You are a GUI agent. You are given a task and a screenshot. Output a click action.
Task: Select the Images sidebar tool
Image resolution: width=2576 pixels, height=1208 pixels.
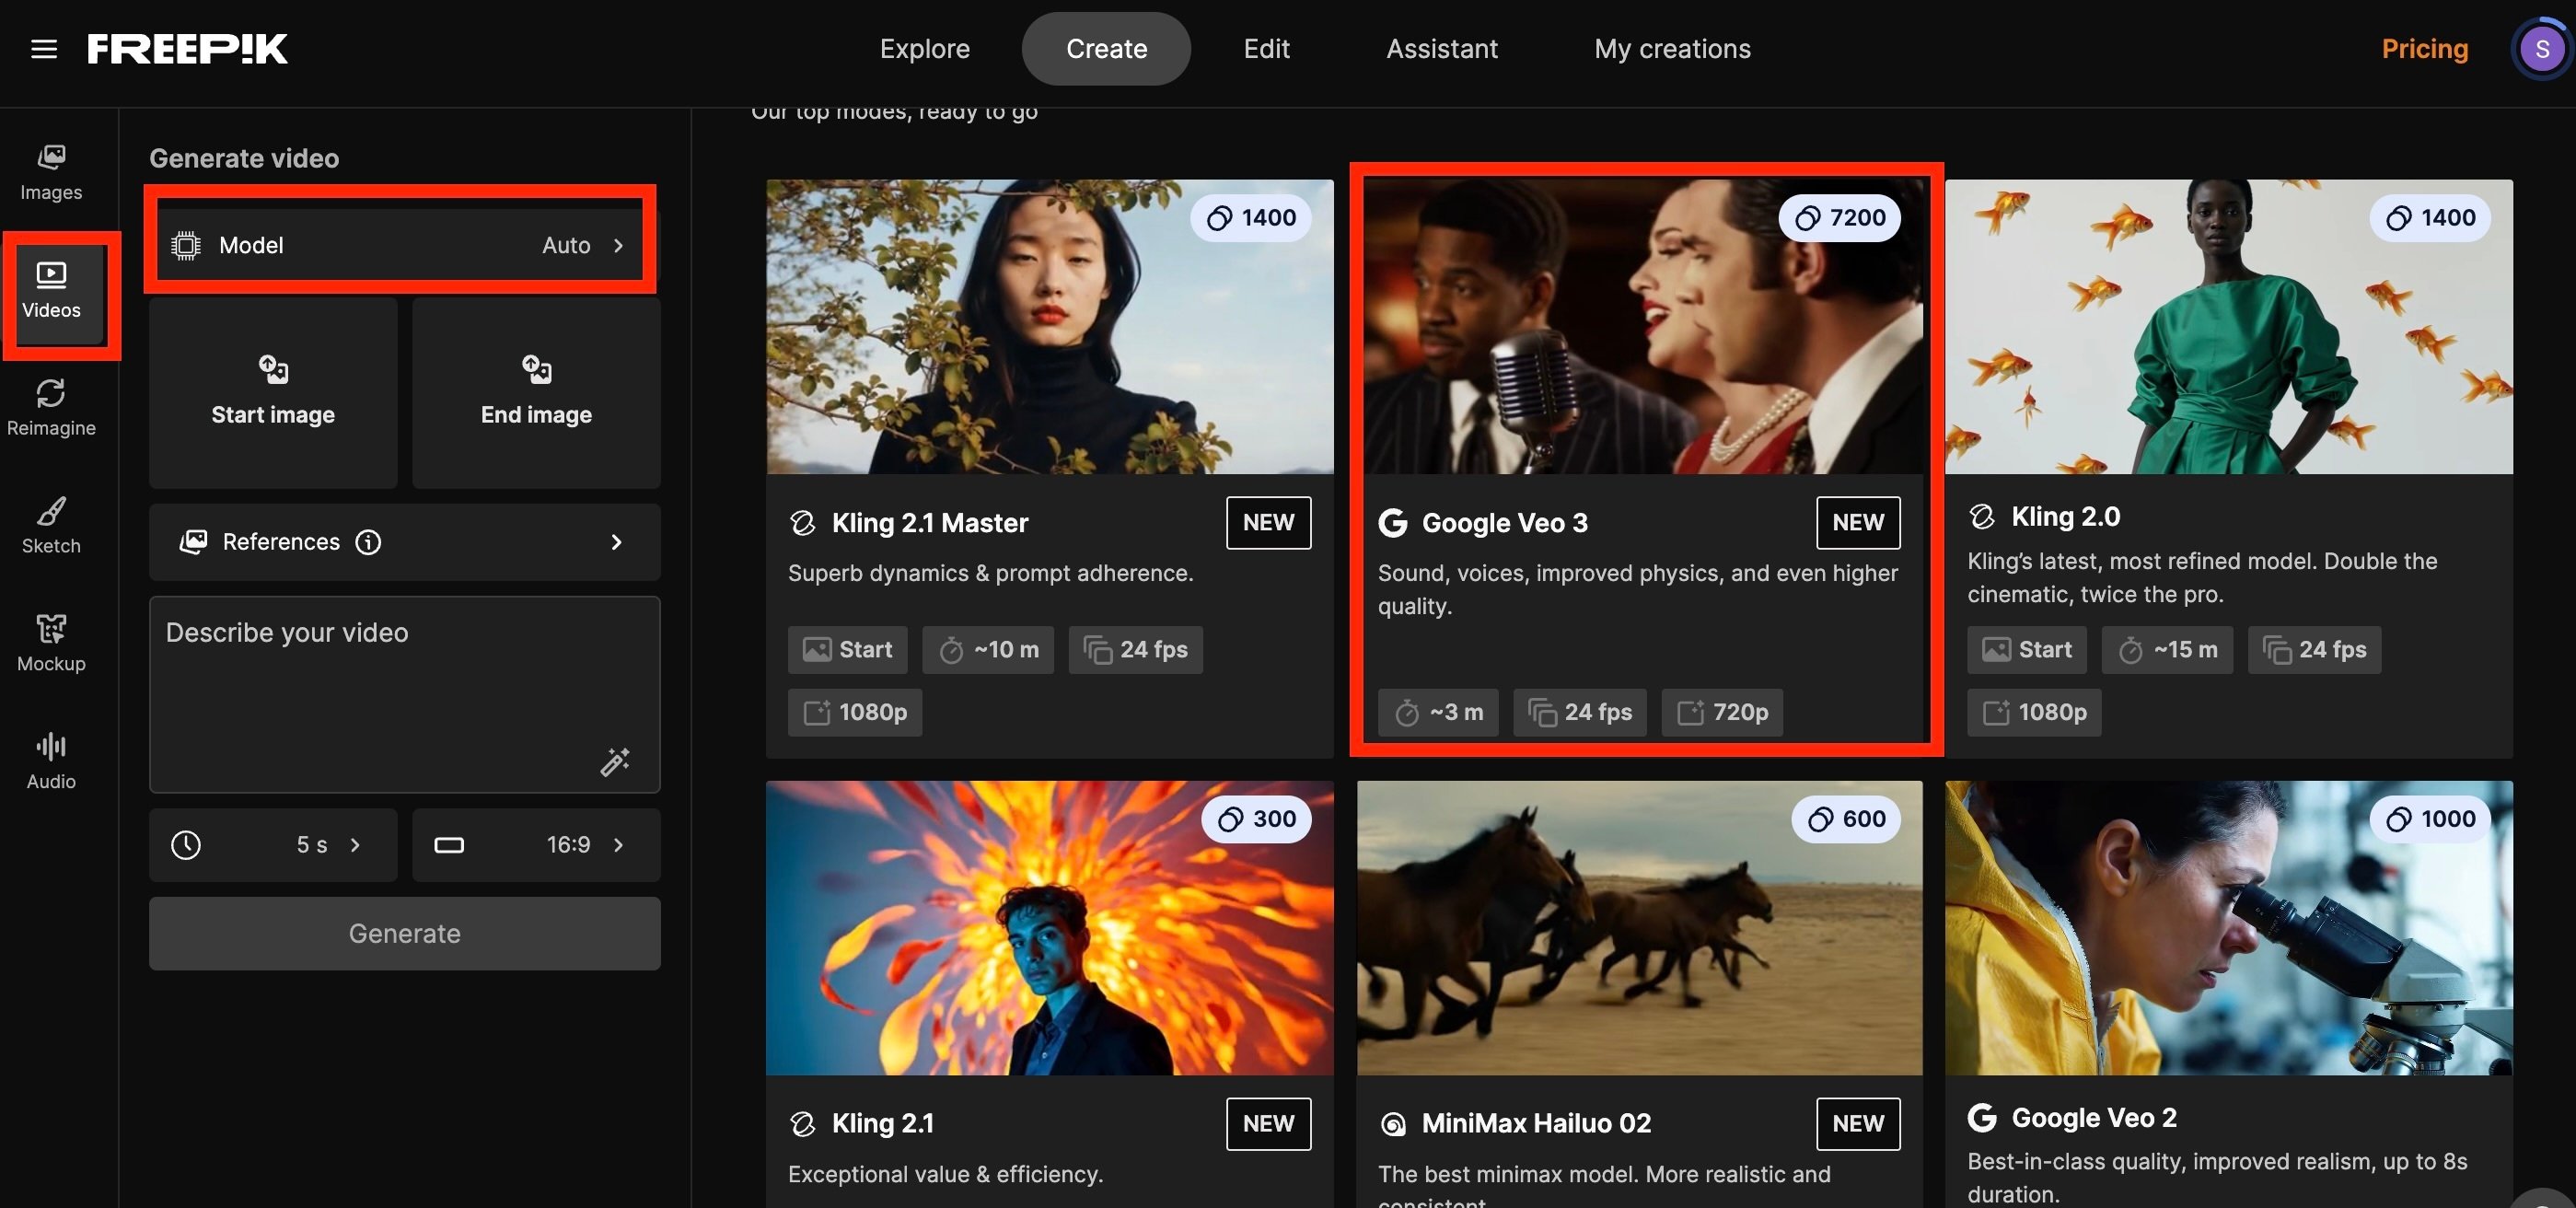[51, 173]
